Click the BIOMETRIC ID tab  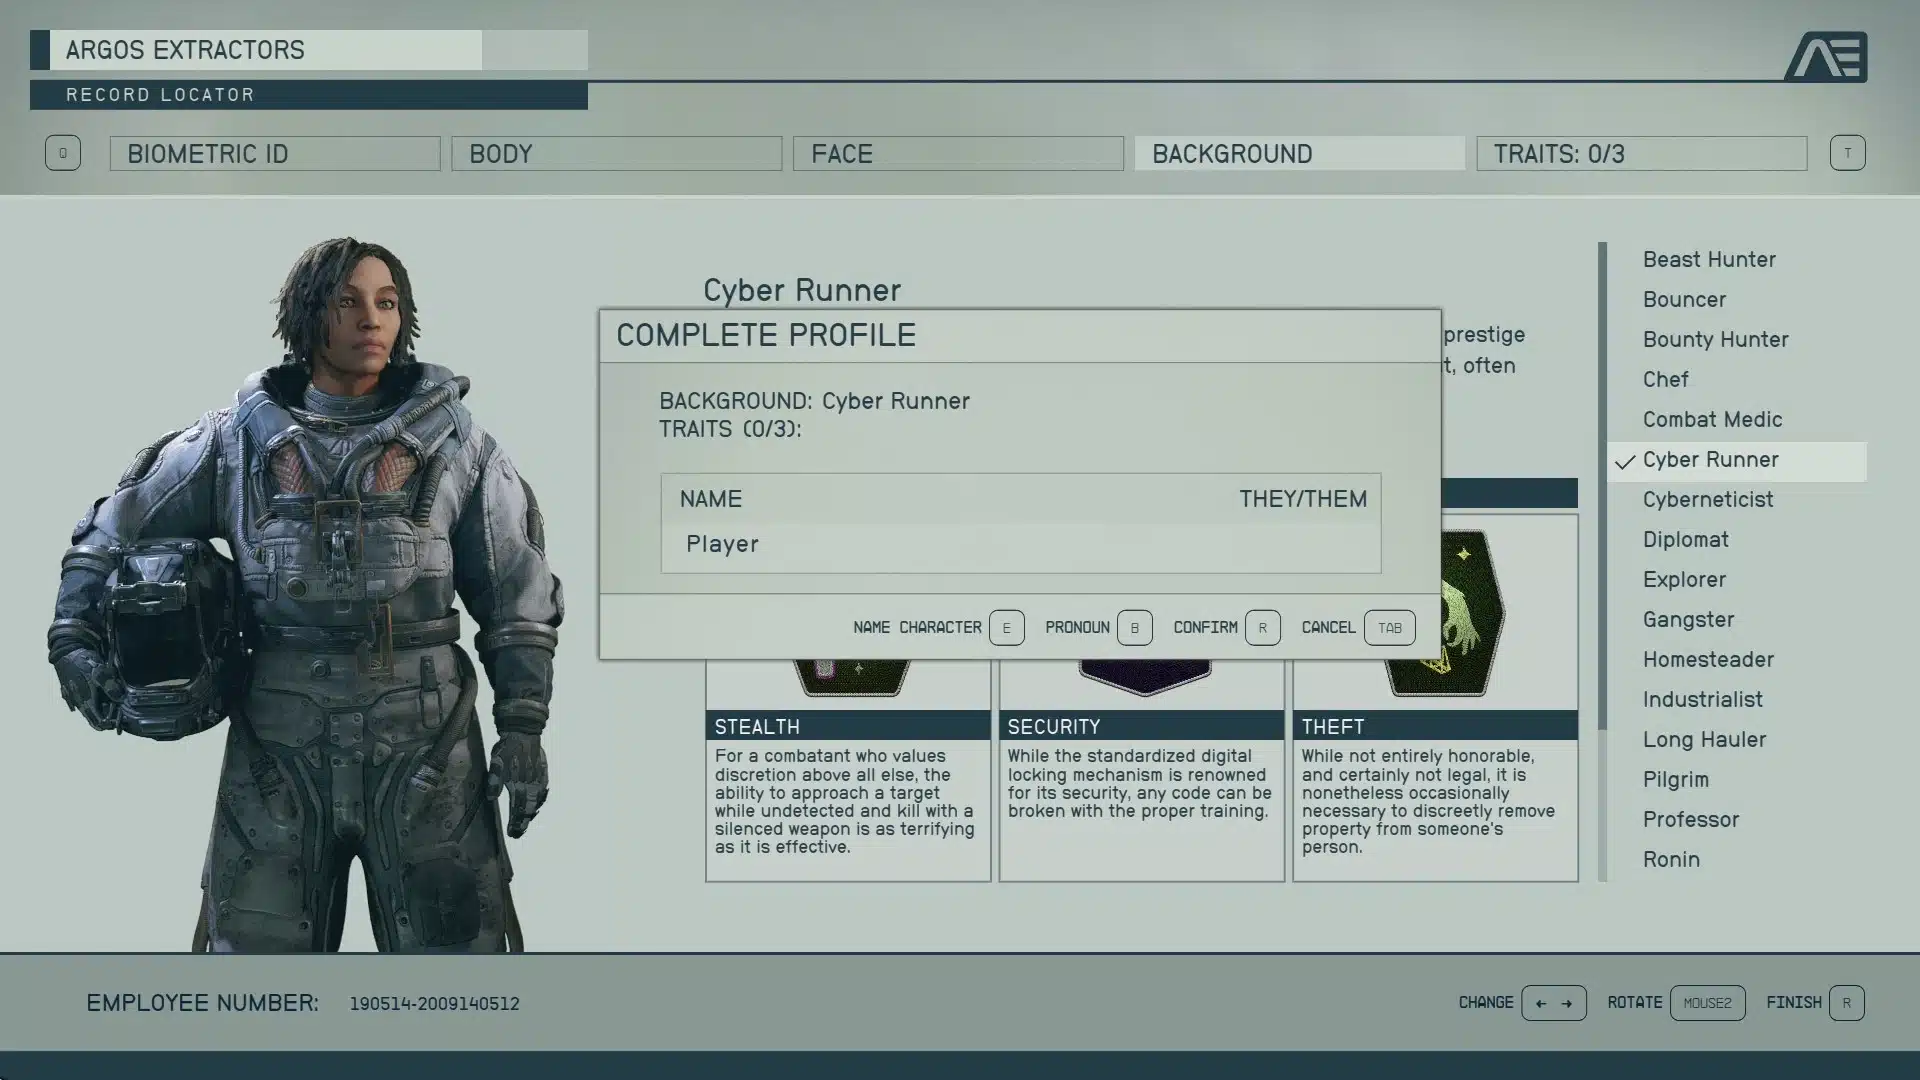click(x=276, y=153)
